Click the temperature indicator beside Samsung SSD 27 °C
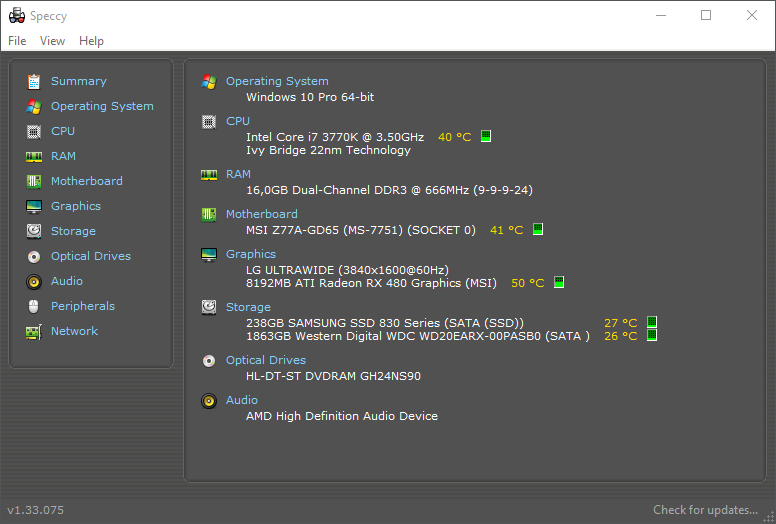The width and height of the screenshot is (776, 524). pos(652,322)
